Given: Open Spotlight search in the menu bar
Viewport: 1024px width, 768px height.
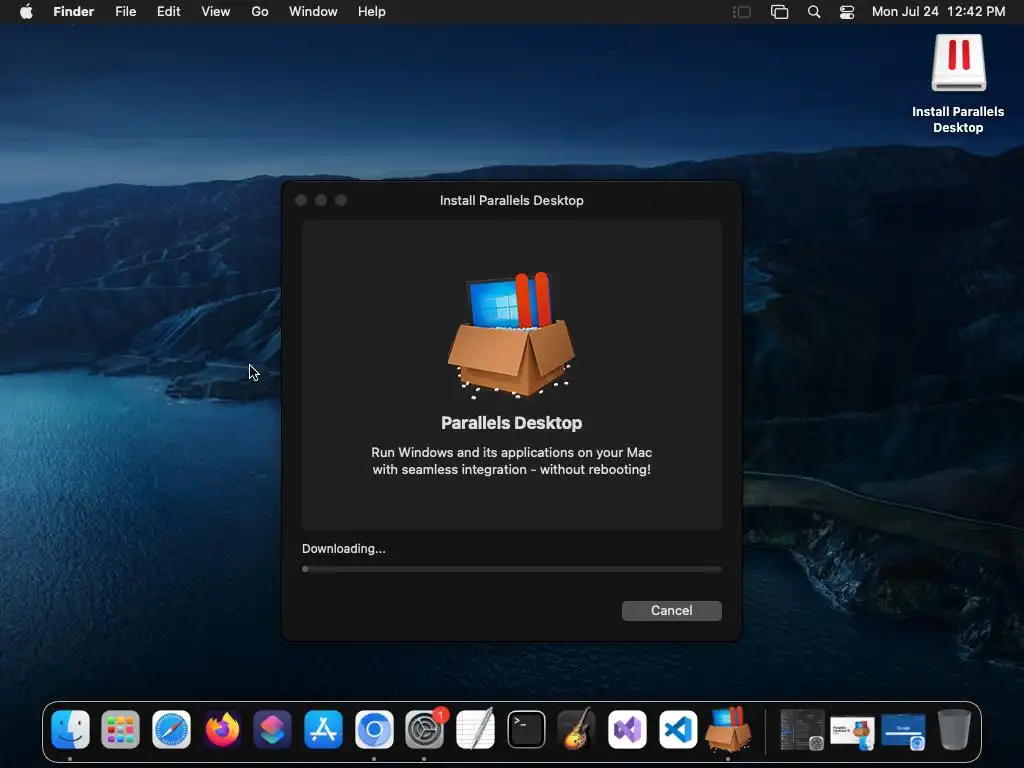Looking at the screenshot, I should [x=814, y=12].
